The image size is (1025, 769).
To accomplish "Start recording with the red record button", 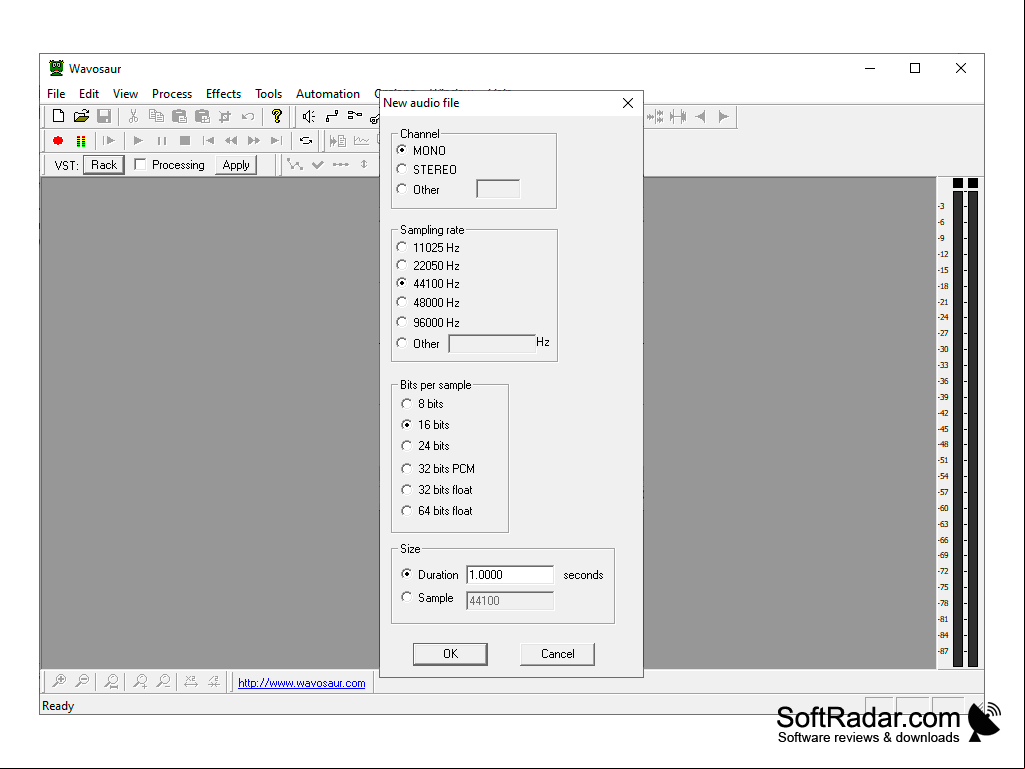I will click(x=58, y=141).
